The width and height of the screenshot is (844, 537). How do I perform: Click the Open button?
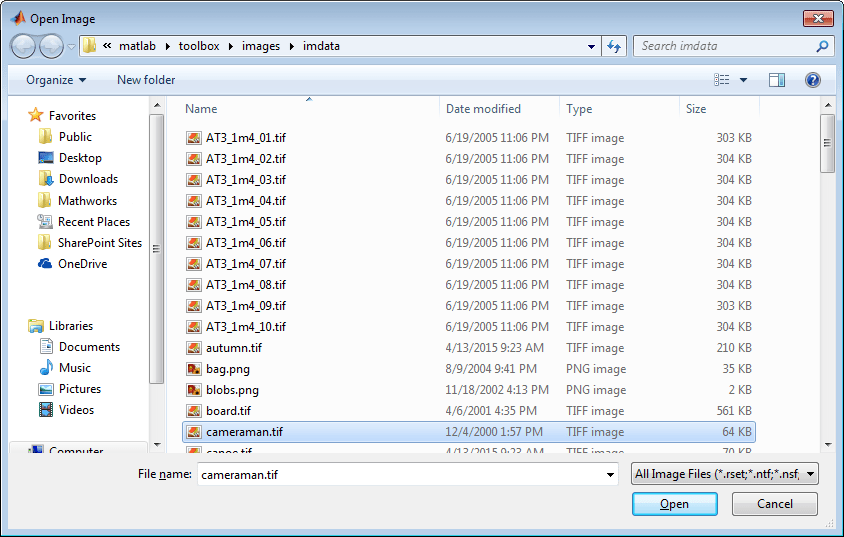pos(674,504)
